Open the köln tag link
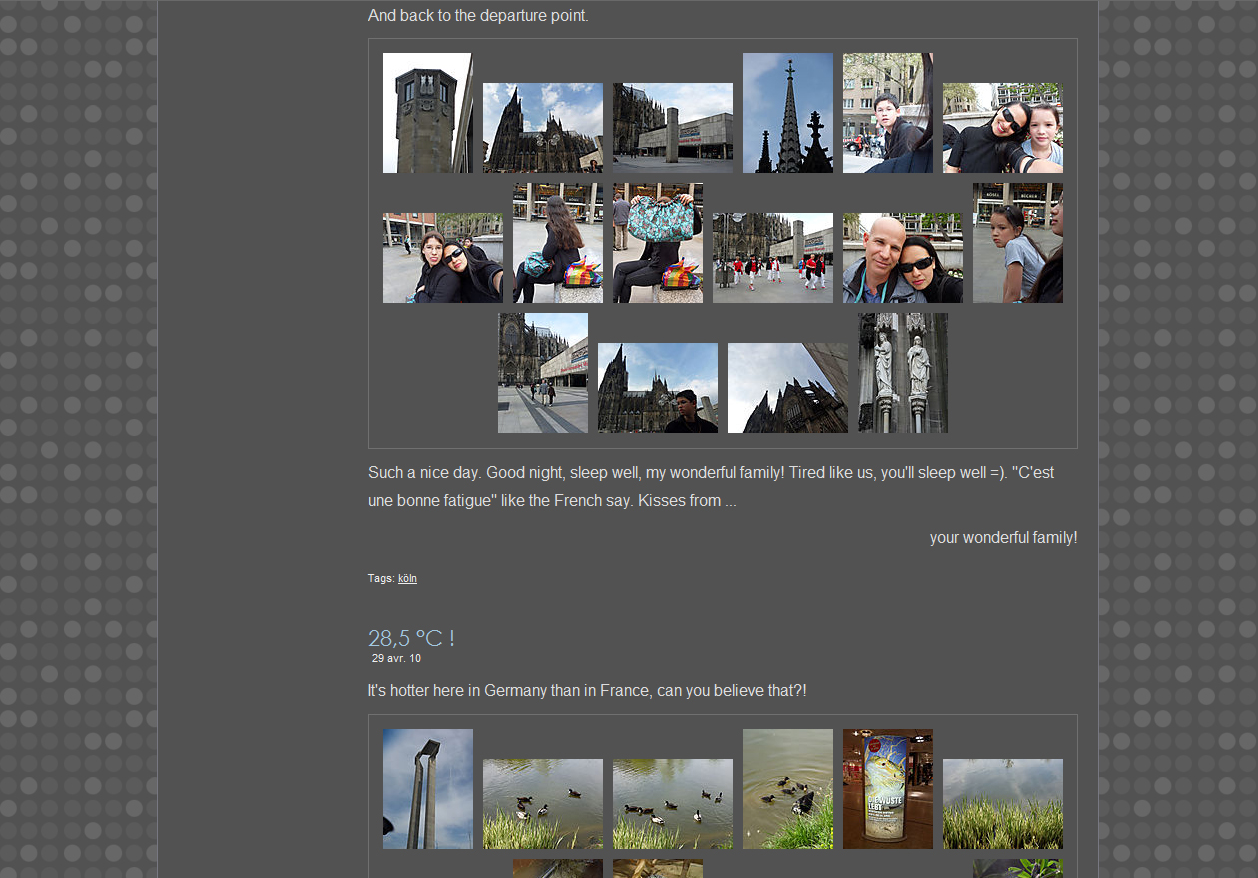Image resolution: width=1258 pixels, height=878 pixels. click(407, 578)
